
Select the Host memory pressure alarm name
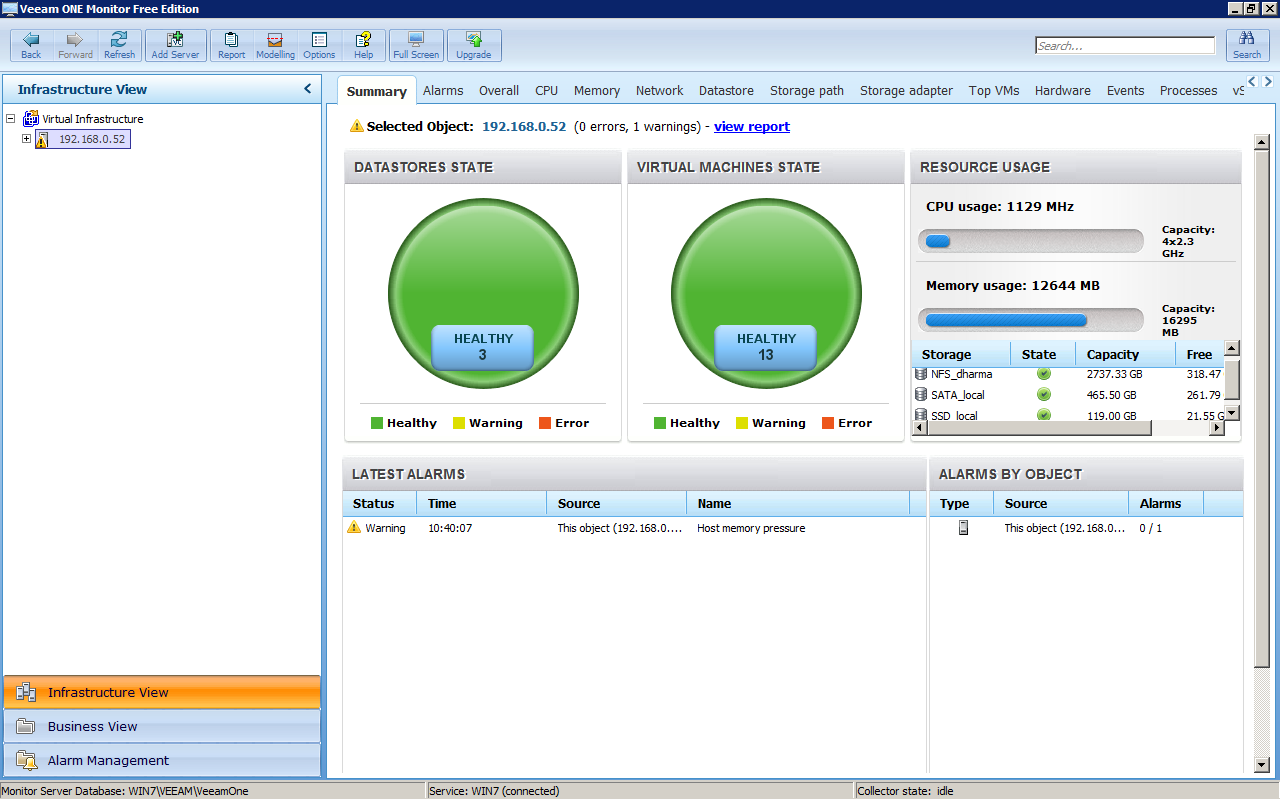(x=751, y=528)
